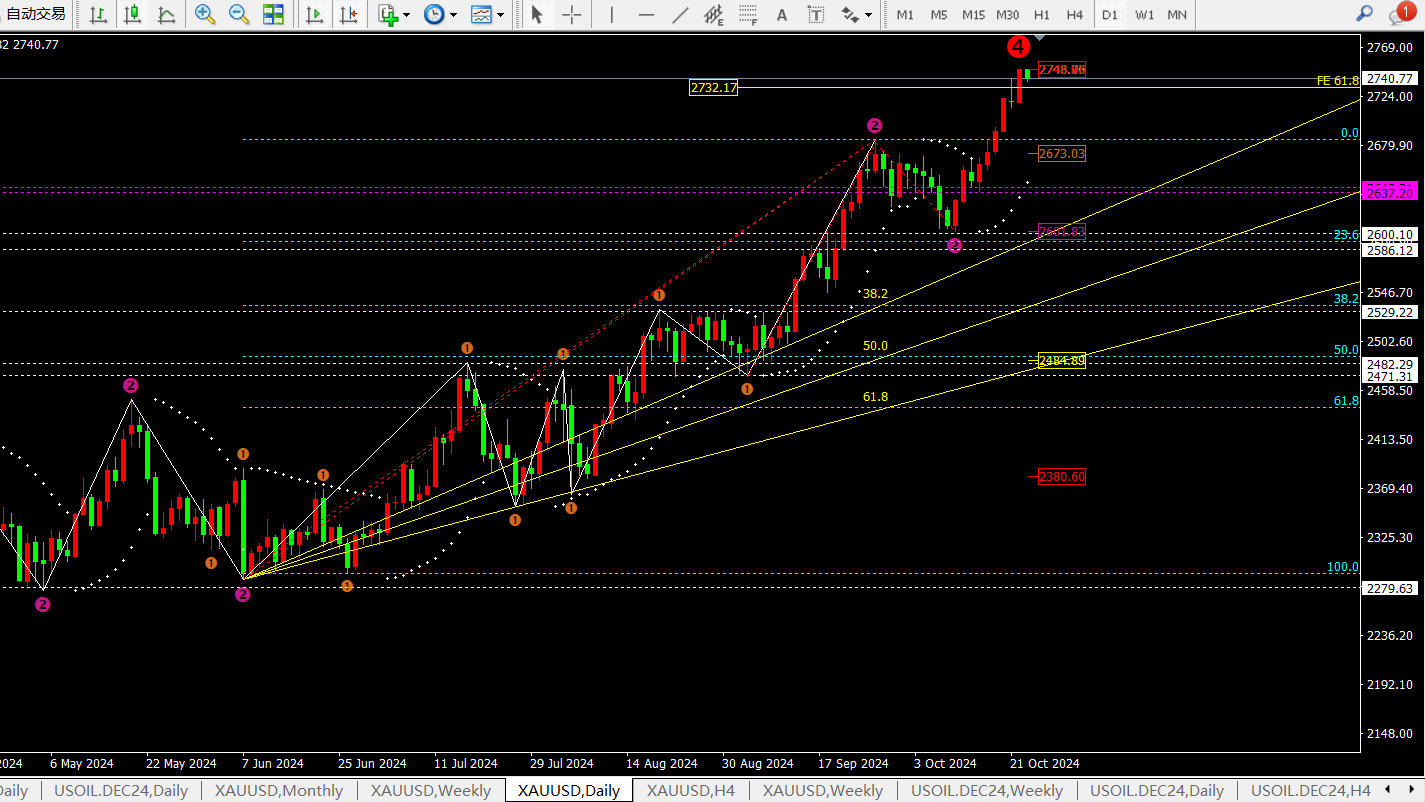The image size is (1425, 802).
Task: Switch to M15 timeframe
Action: tap(973, 14)
